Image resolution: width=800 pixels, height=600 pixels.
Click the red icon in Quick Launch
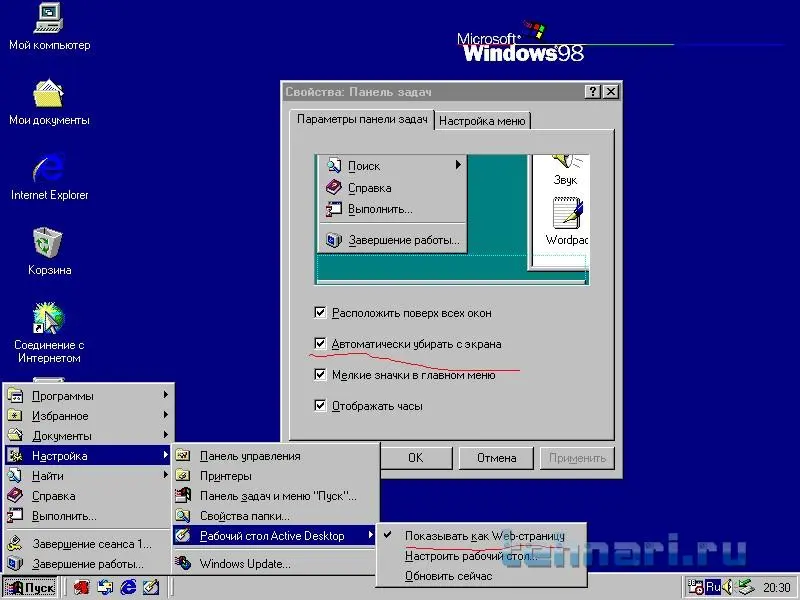click(x=81, y=587)
